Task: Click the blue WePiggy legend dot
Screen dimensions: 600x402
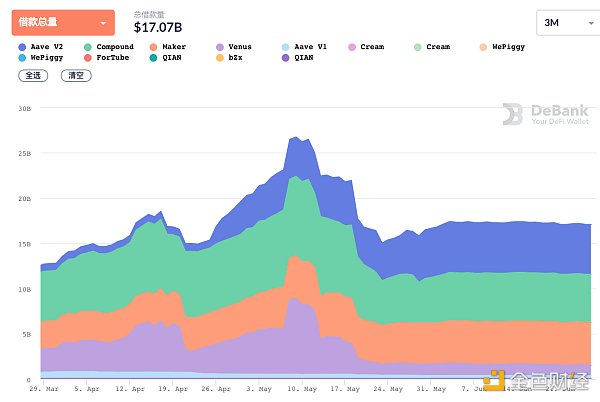Action: [22, 57]
